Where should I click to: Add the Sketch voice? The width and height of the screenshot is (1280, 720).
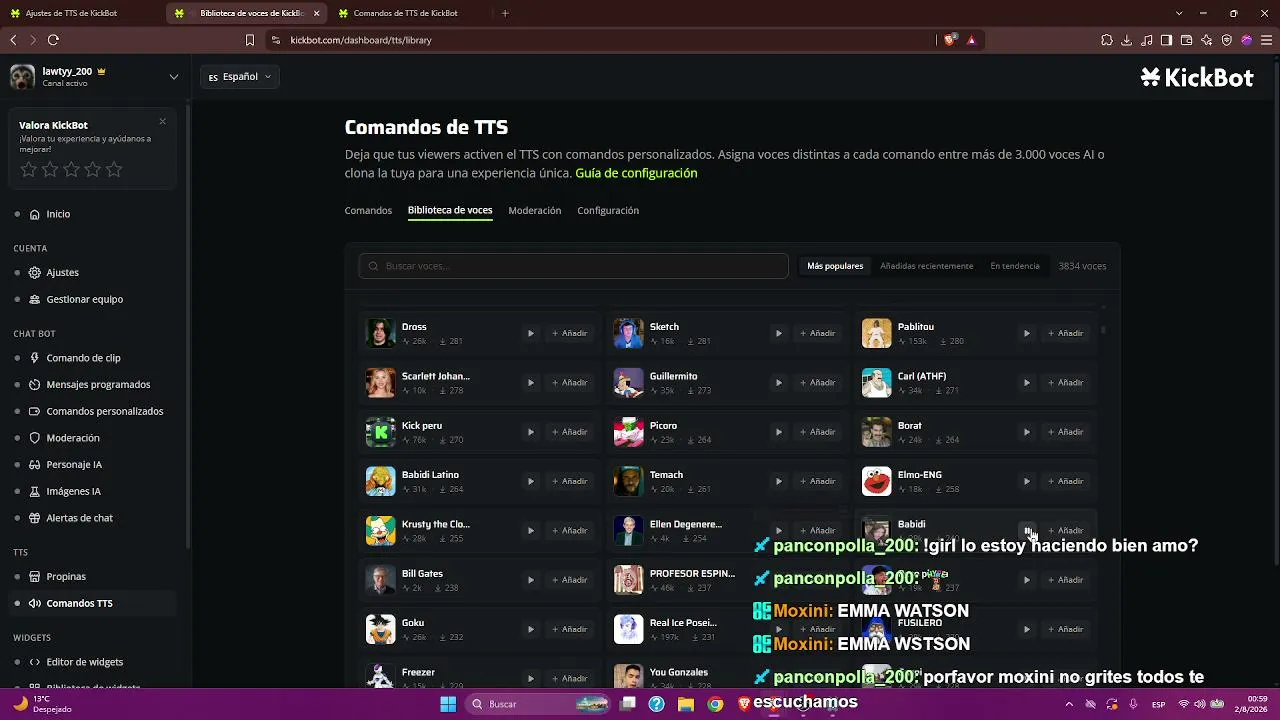point(818,333)
